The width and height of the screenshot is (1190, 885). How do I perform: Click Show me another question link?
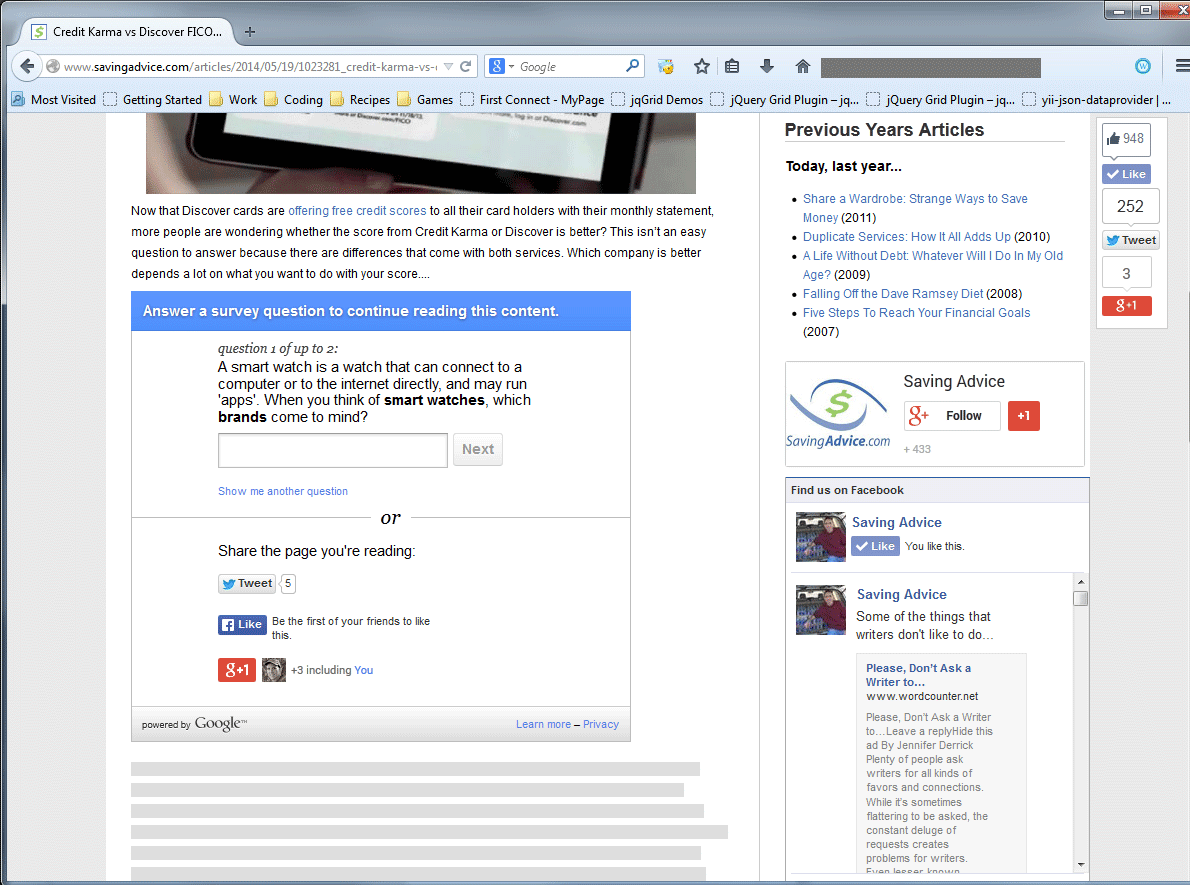282,491
